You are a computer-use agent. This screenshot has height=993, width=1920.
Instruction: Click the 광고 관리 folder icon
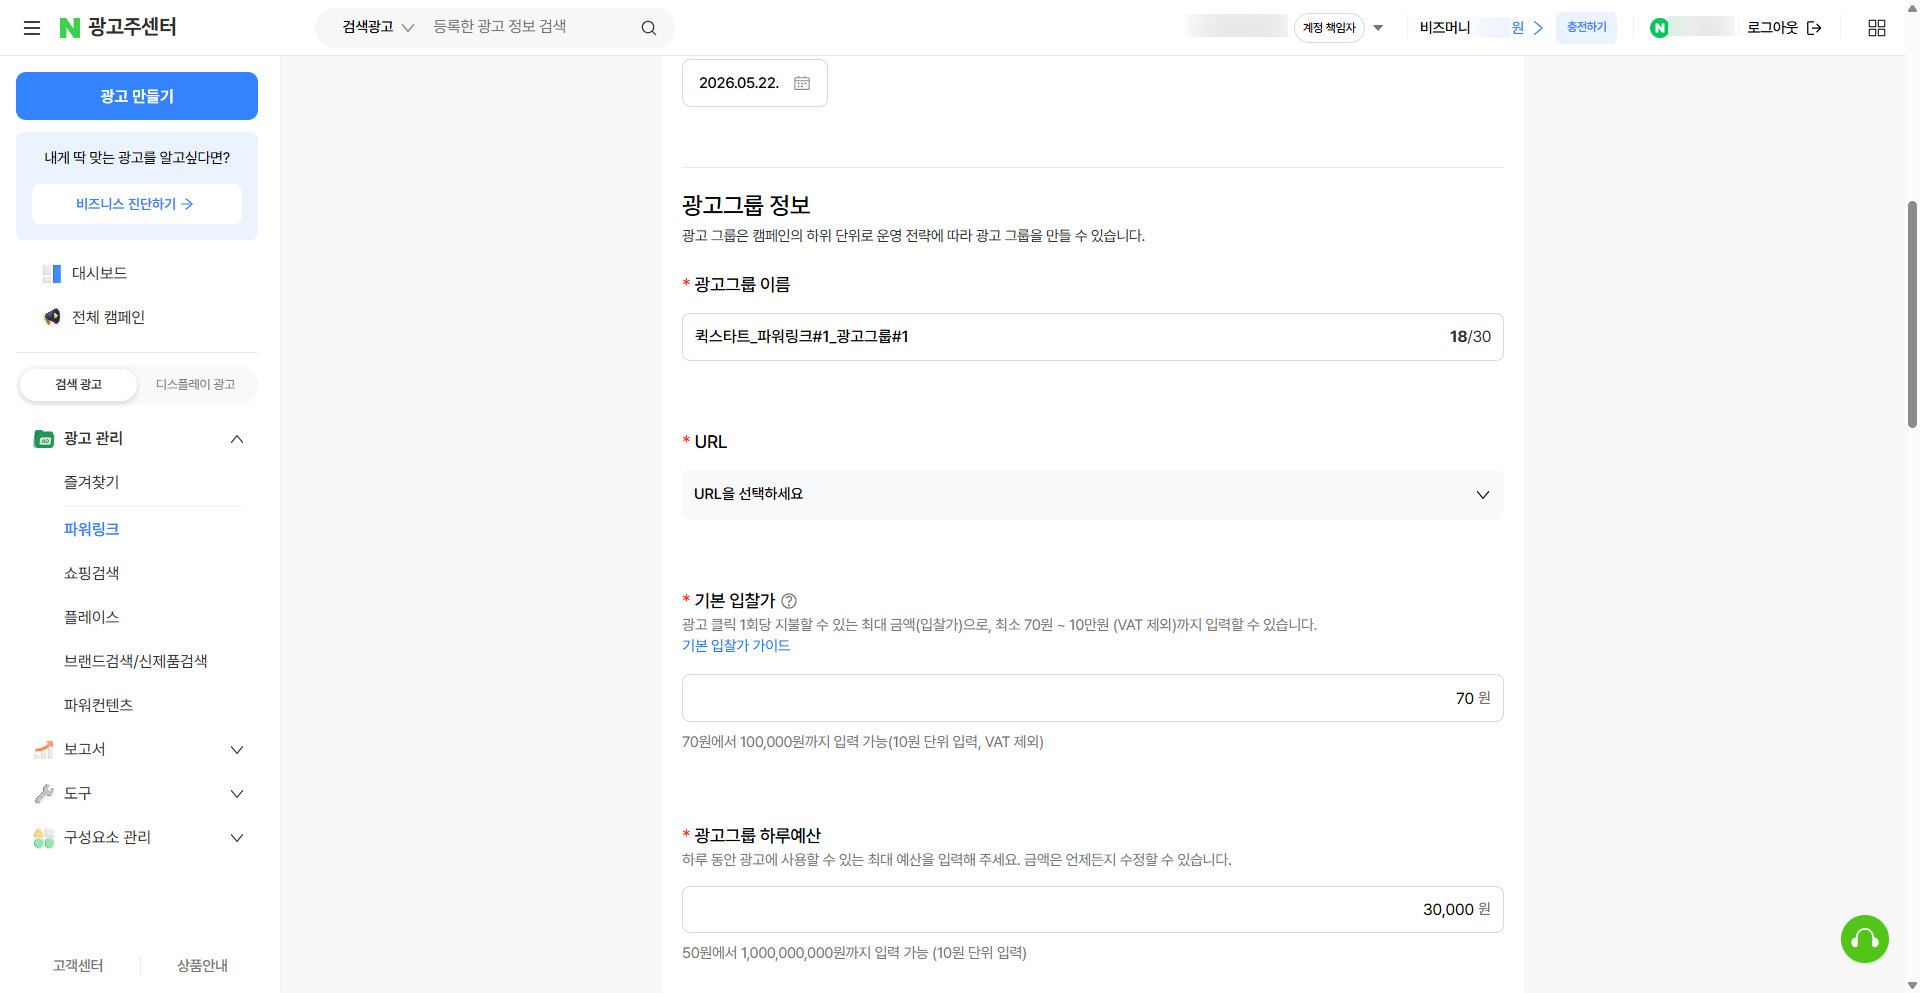tap(44, 439)
